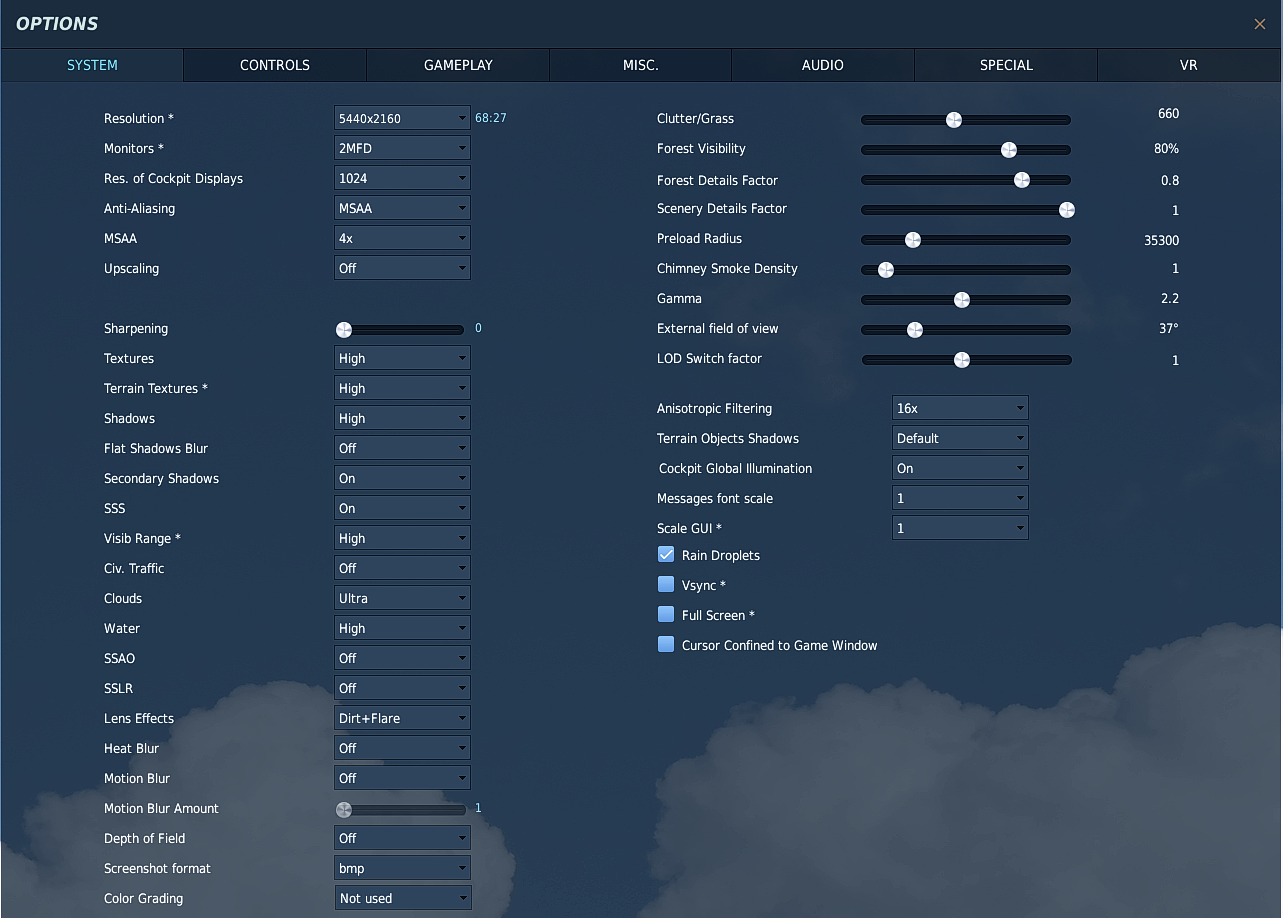Click the Sharpening slider handle
1283x918 pixels.
coord(344,329)
